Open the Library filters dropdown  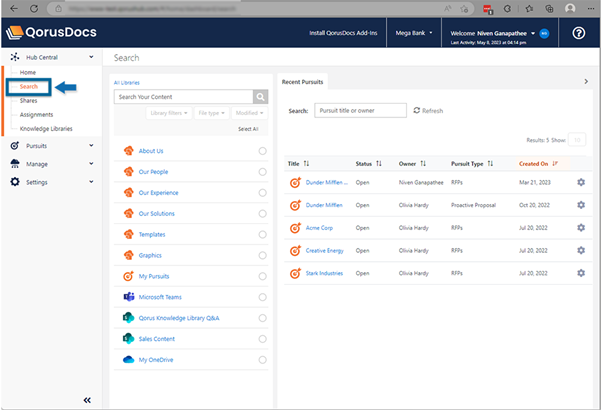pos(169,113)
